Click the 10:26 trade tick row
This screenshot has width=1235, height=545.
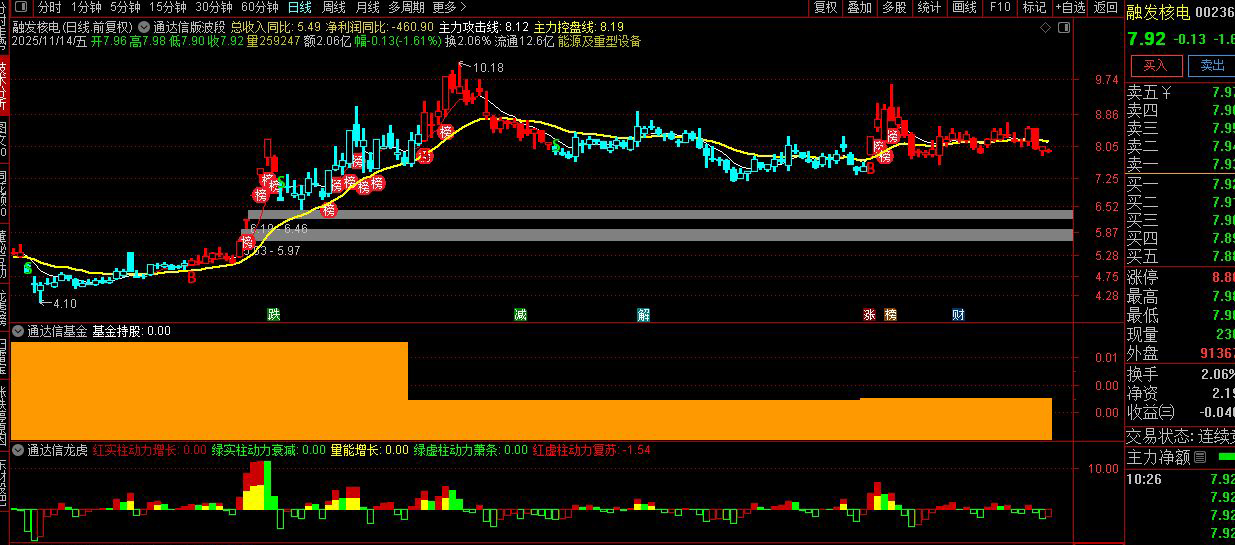(1180, 479)
